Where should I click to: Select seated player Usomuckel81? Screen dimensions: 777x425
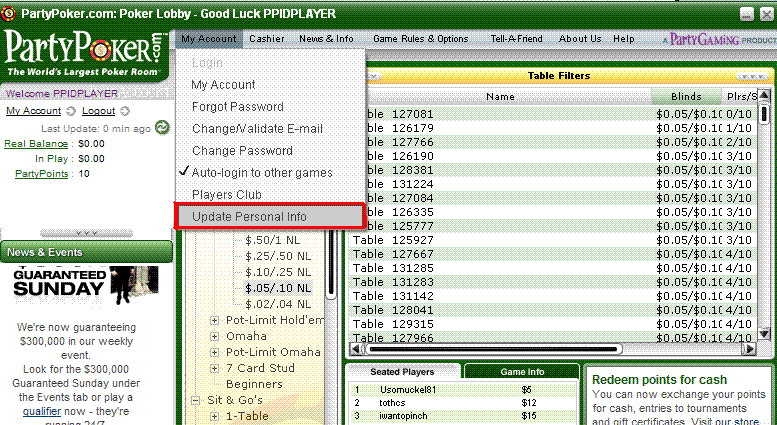(x=462, y=390)
